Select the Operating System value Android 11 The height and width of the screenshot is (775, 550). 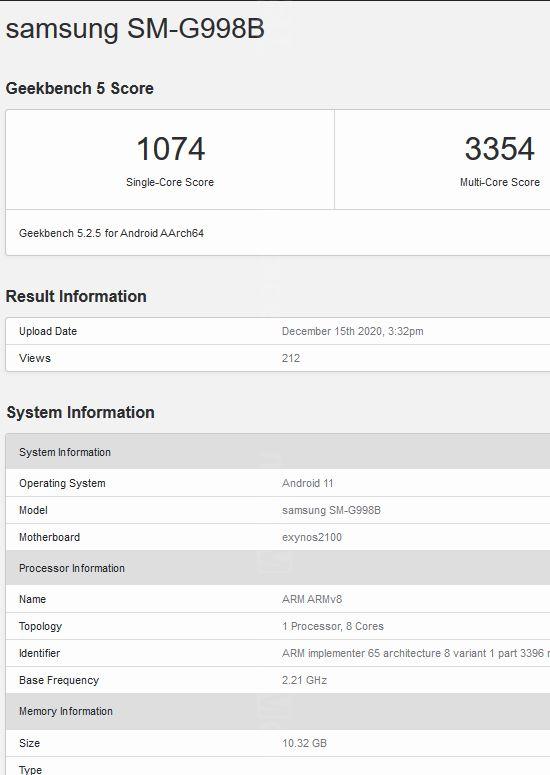[307, 483]
